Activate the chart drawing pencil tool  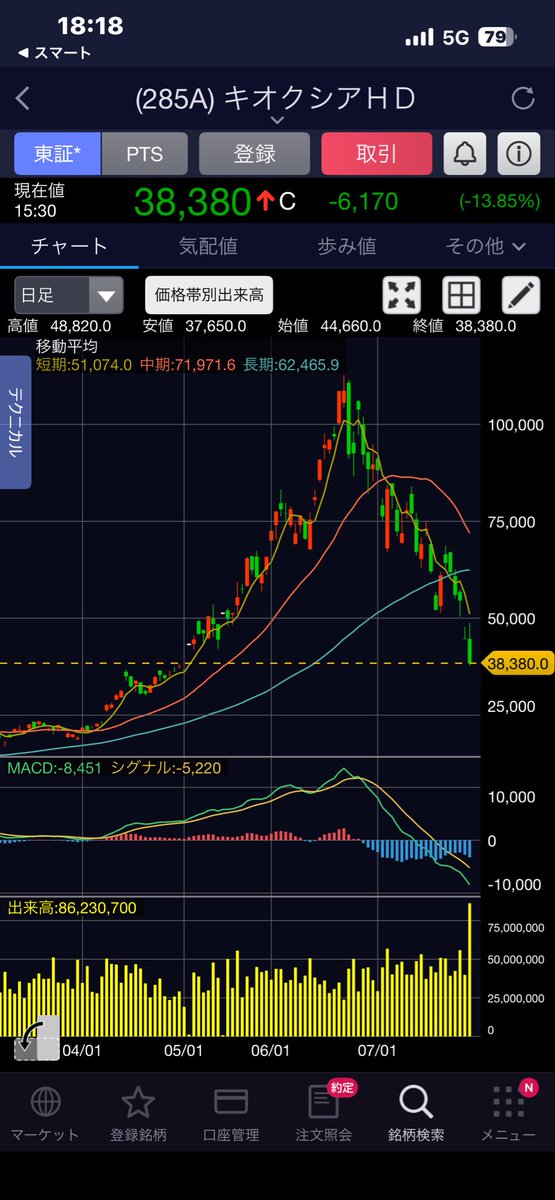520,295
